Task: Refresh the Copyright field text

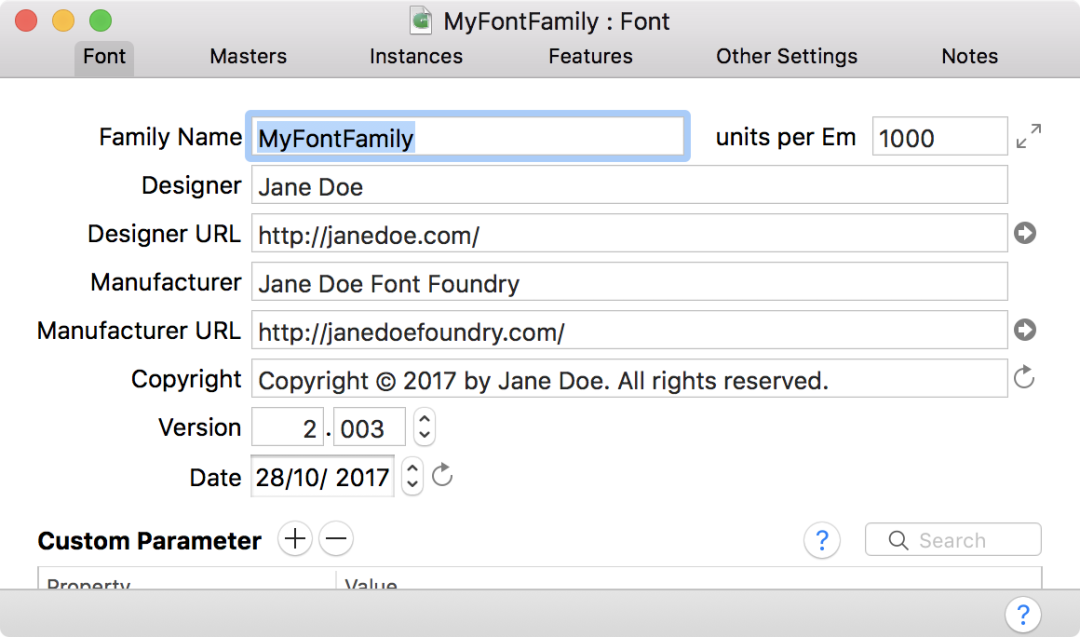Action: [1024, 378]
